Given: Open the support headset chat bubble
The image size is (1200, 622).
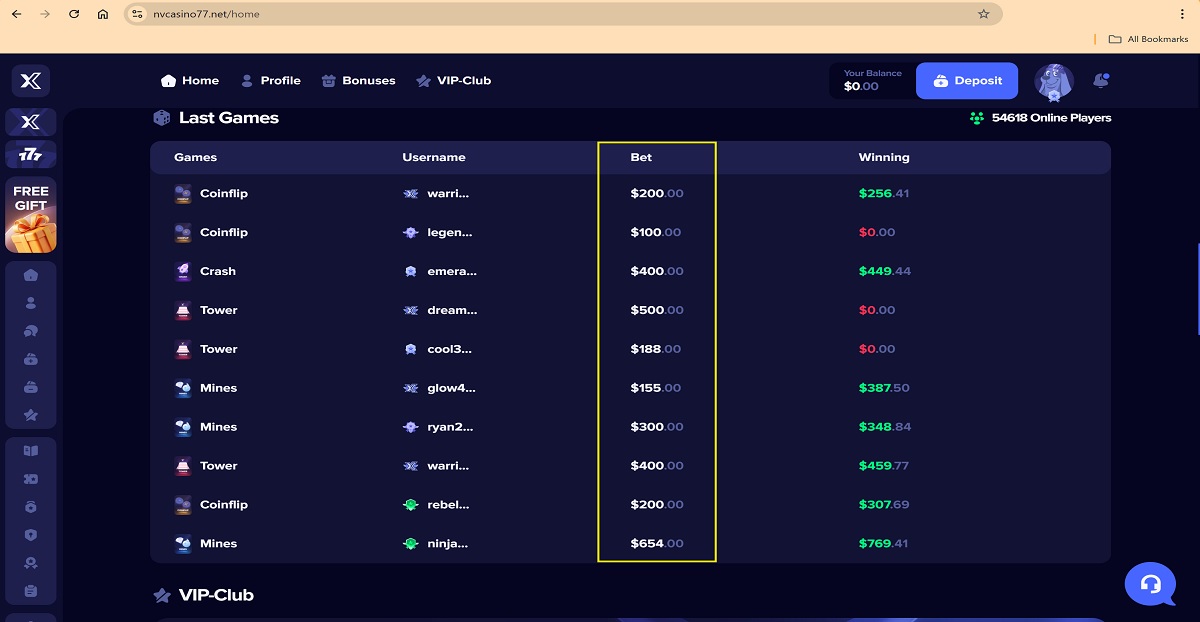Looking at the screenshot, I should (1150, 584).
